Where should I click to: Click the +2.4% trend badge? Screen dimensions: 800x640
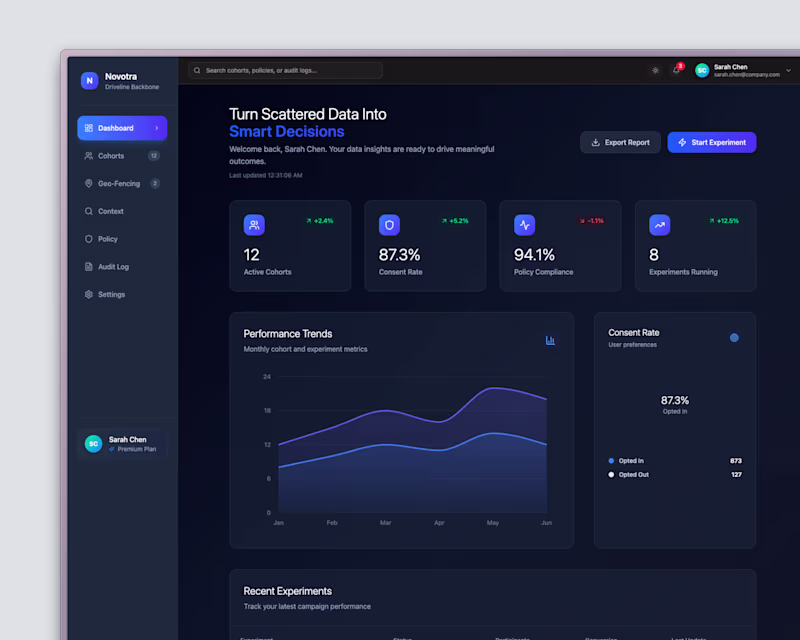click(x=320, y=221)
